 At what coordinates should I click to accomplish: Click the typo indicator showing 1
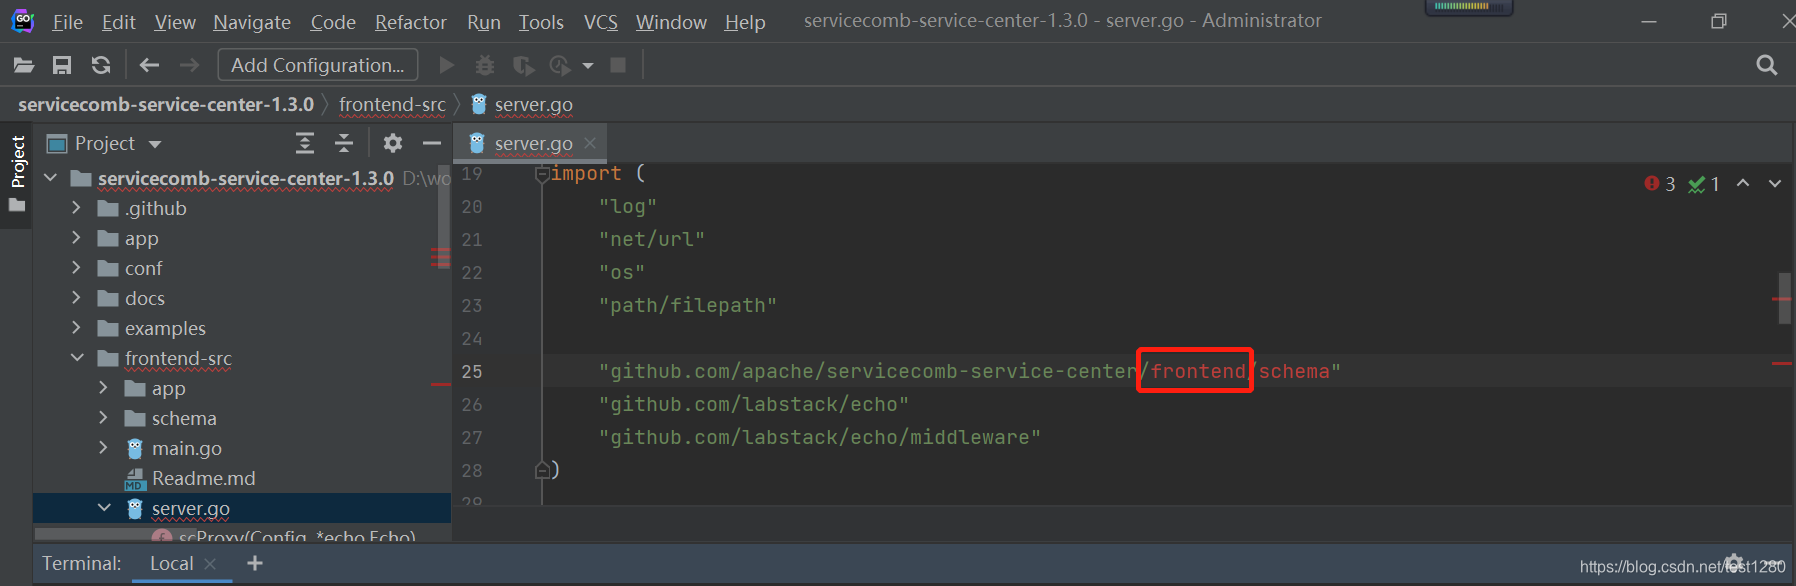[x=1704, y=184]
